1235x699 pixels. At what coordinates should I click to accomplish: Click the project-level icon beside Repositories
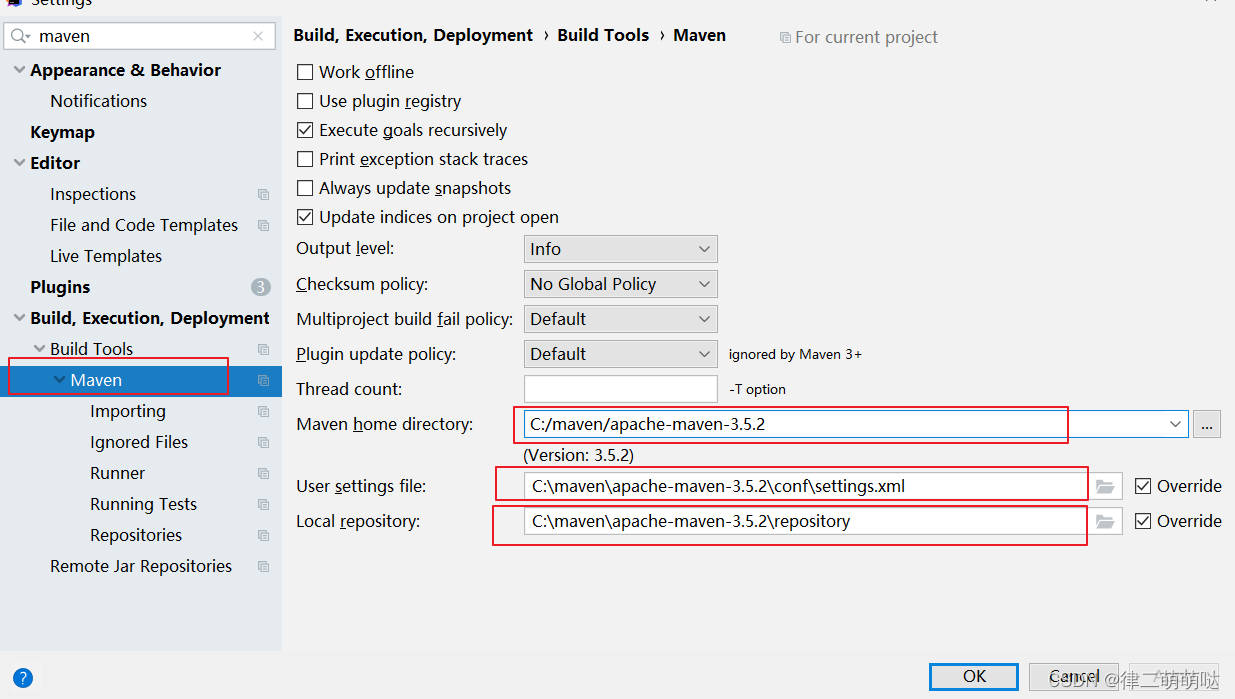pos(264,535)
